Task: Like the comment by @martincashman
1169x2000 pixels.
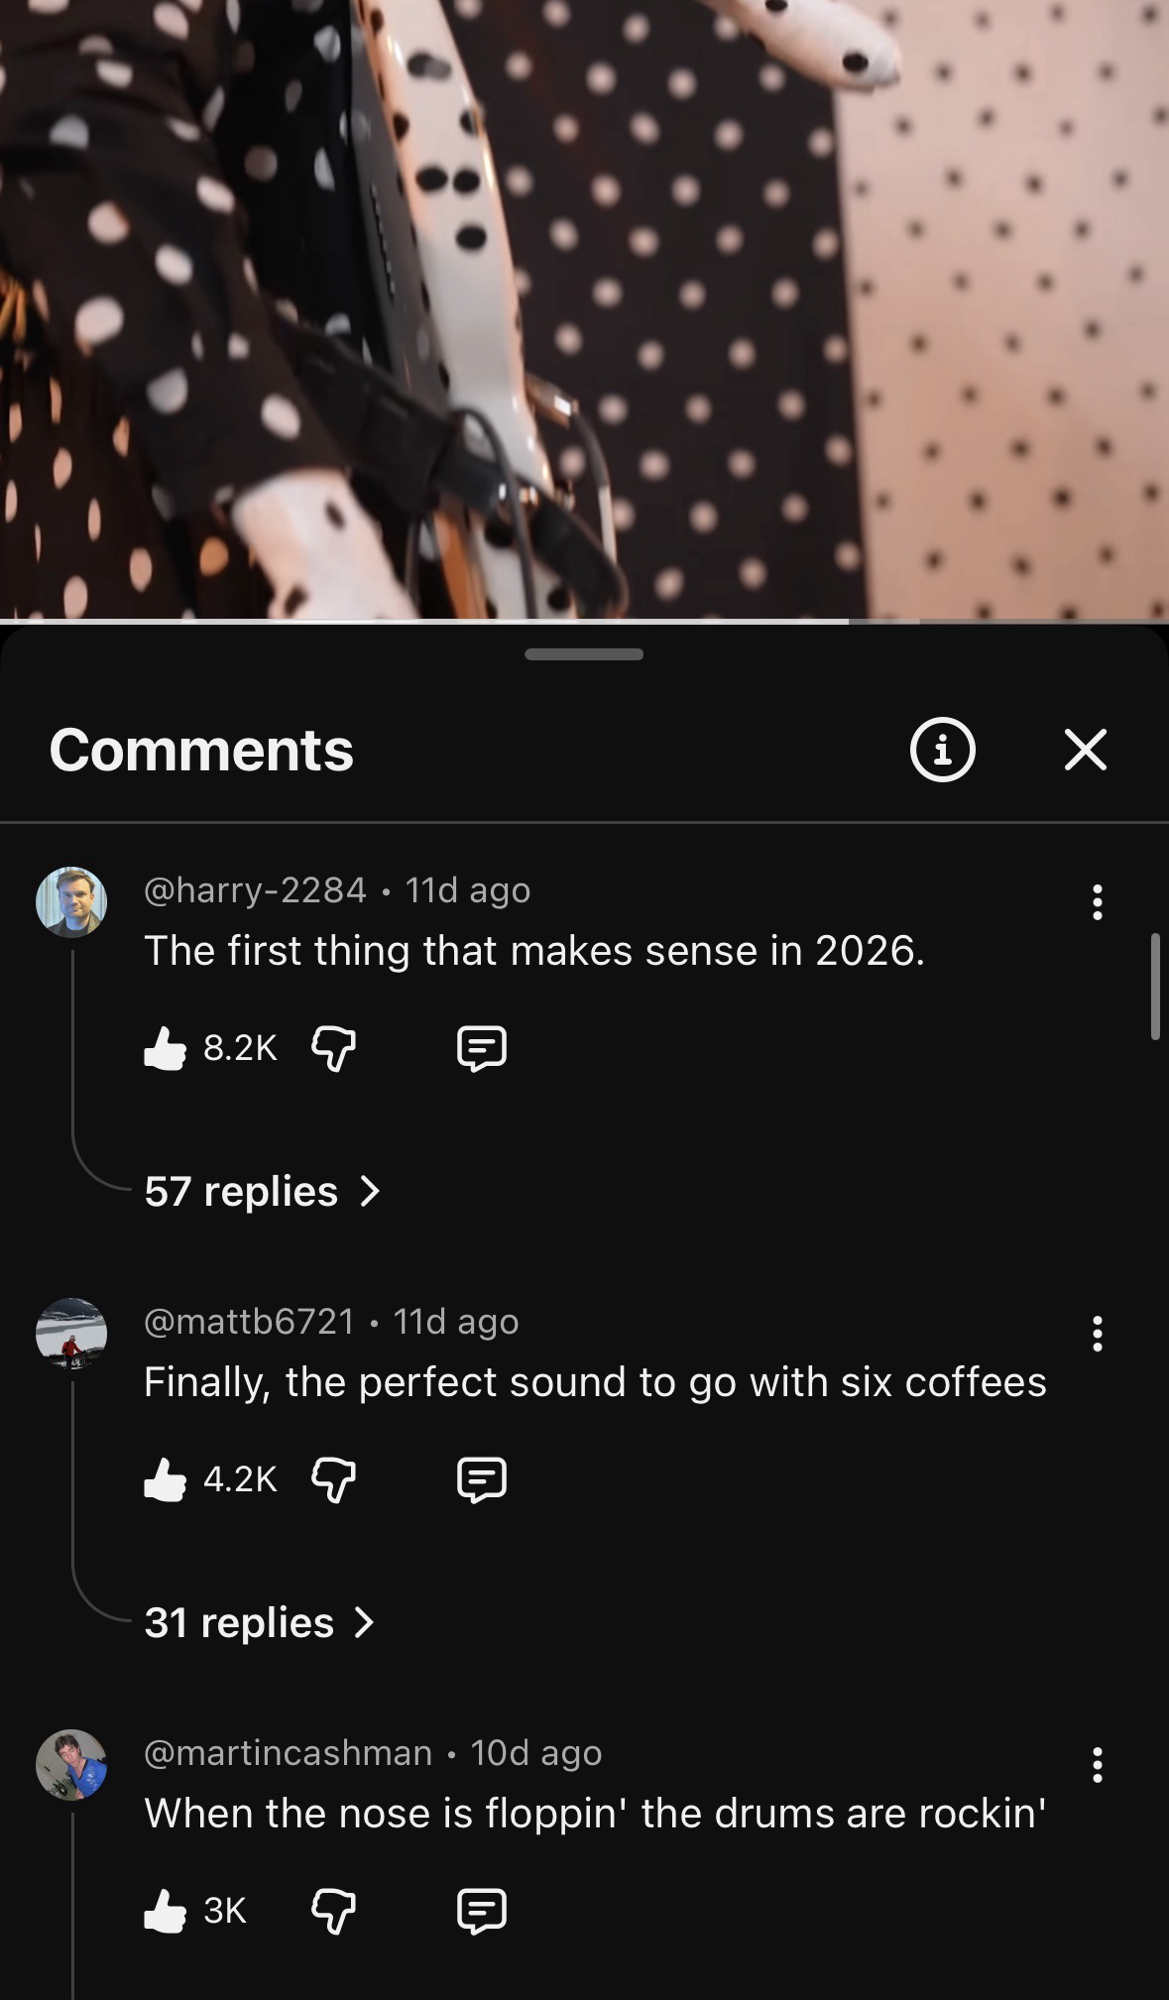Action: (x=166, y=1910)
